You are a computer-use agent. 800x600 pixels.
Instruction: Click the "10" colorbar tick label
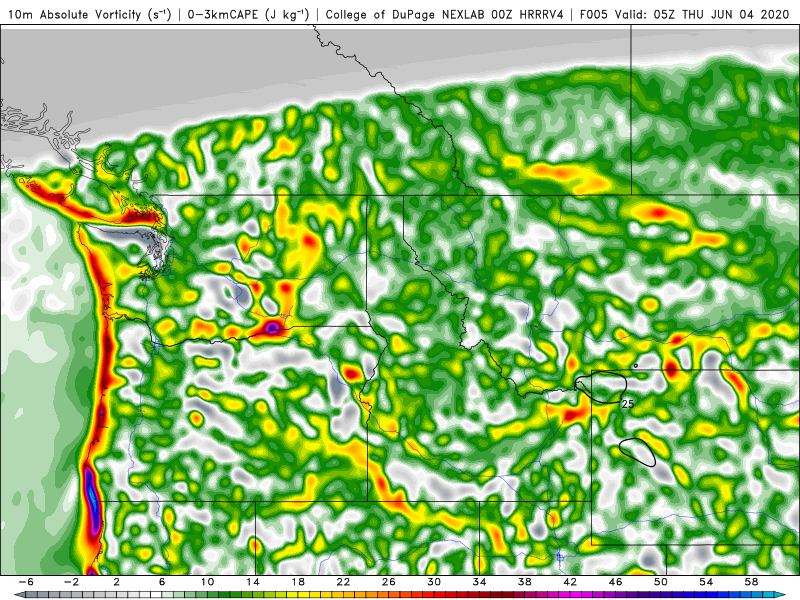click(x=207, y=582)
